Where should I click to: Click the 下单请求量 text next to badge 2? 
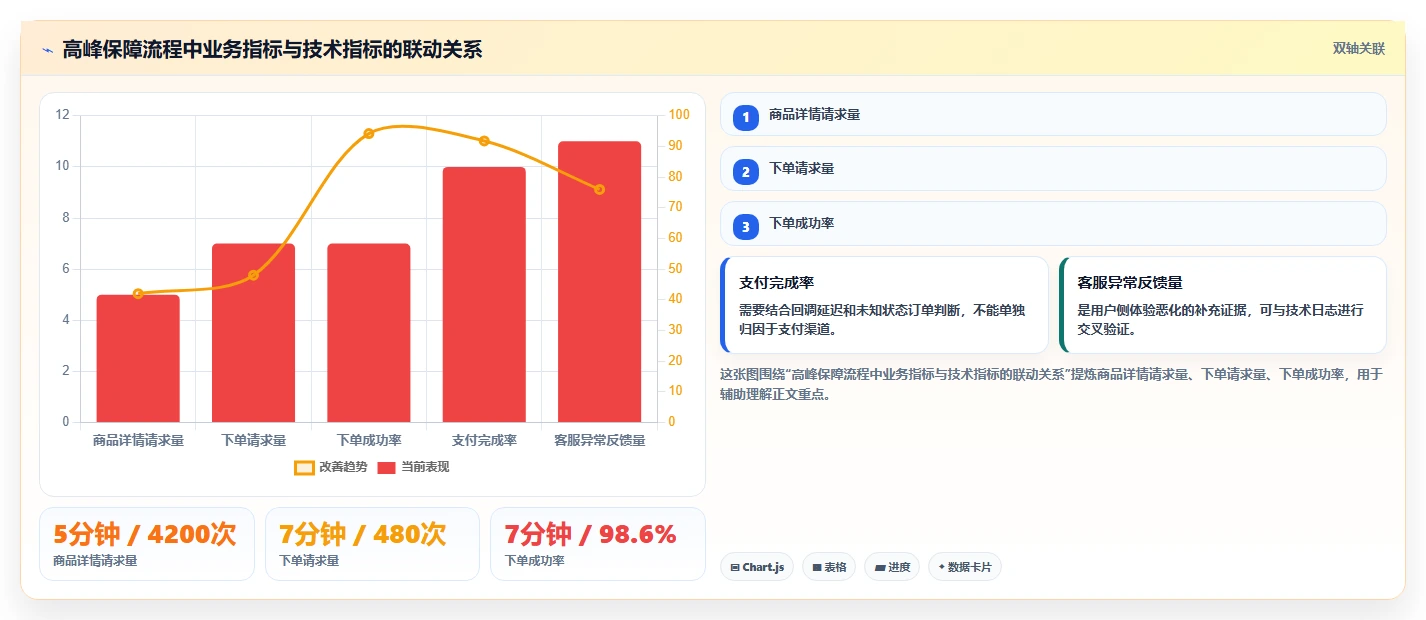pos(801,168)
